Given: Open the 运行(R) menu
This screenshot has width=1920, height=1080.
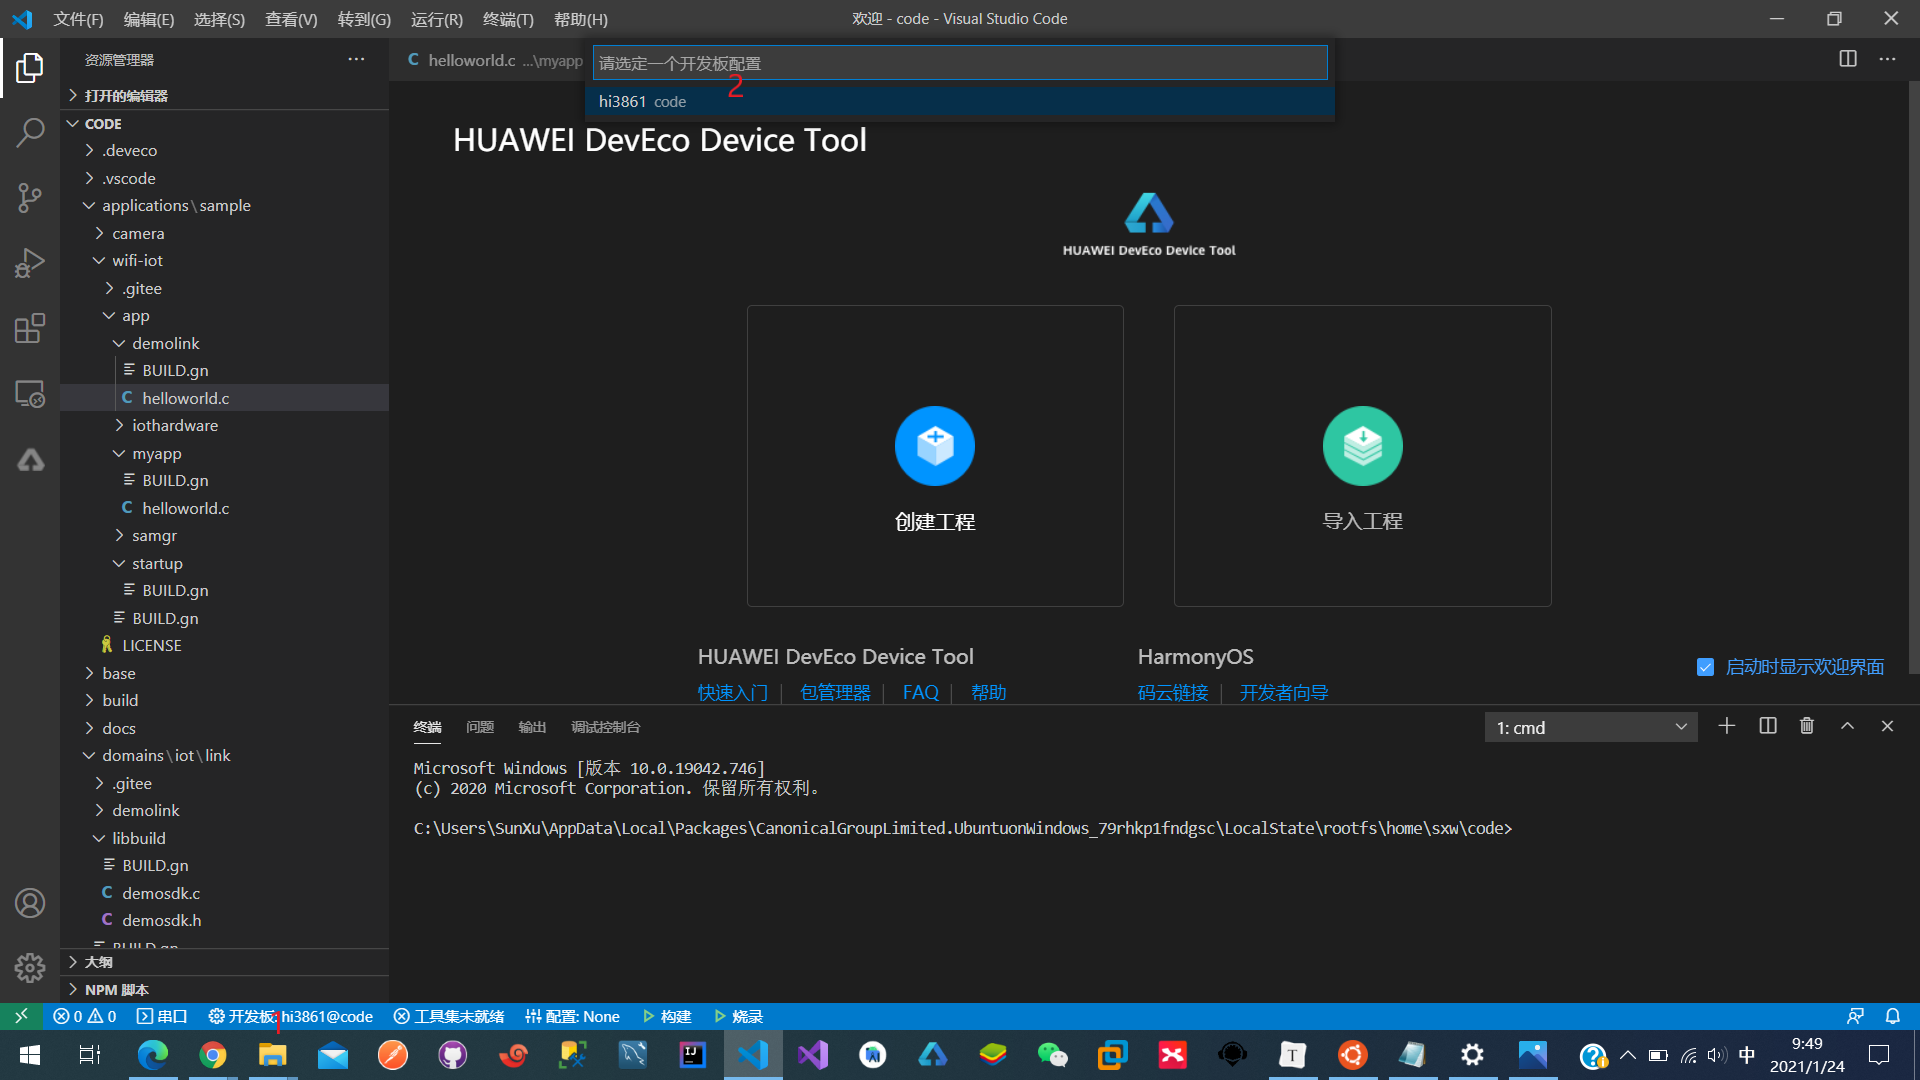Looking at the screenshot, I should (435, 17).
